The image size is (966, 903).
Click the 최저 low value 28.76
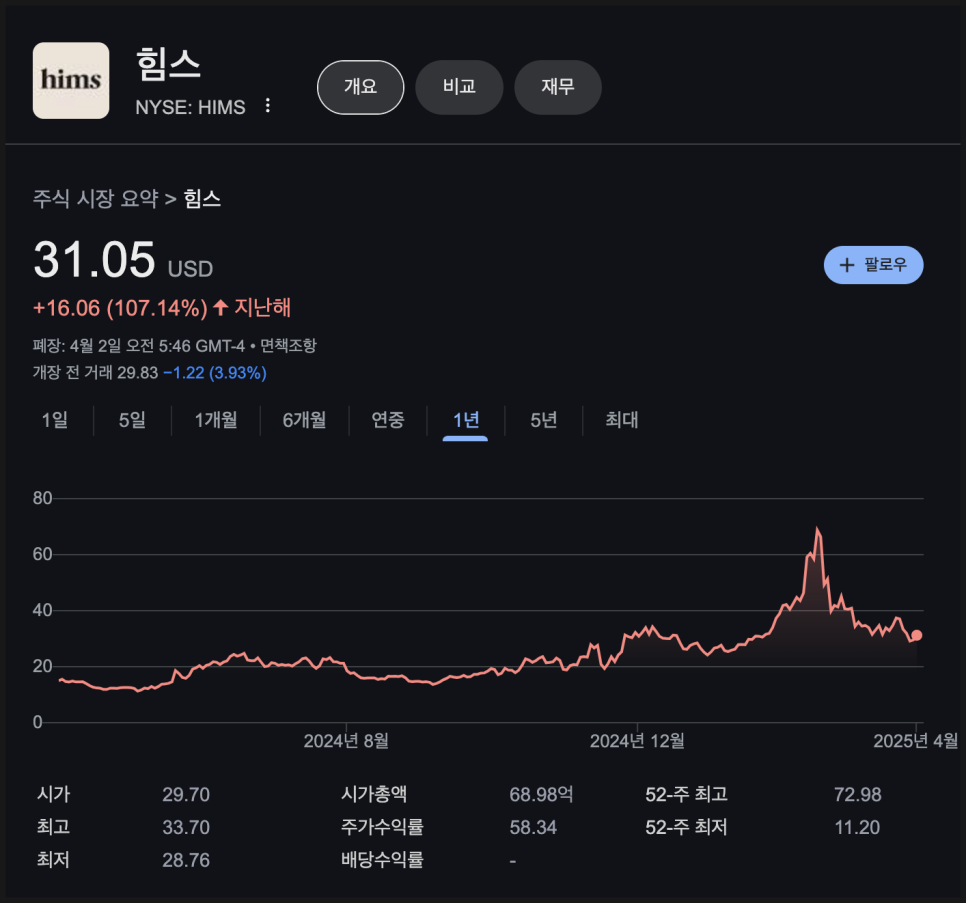pyautogui.click(x=186, y=860)
